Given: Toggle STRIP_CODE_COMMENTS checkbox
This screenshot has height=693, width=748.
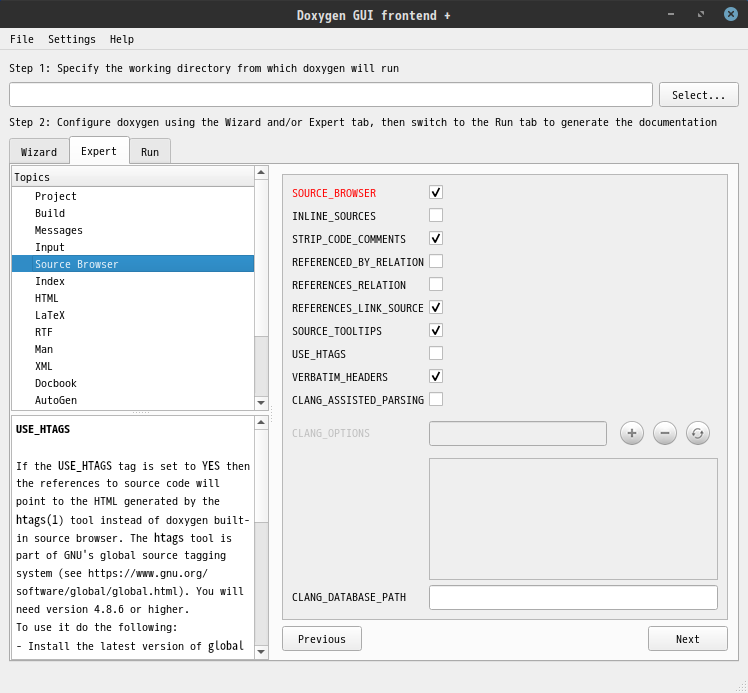Looking at the screenshot, I should coord(436,238).
